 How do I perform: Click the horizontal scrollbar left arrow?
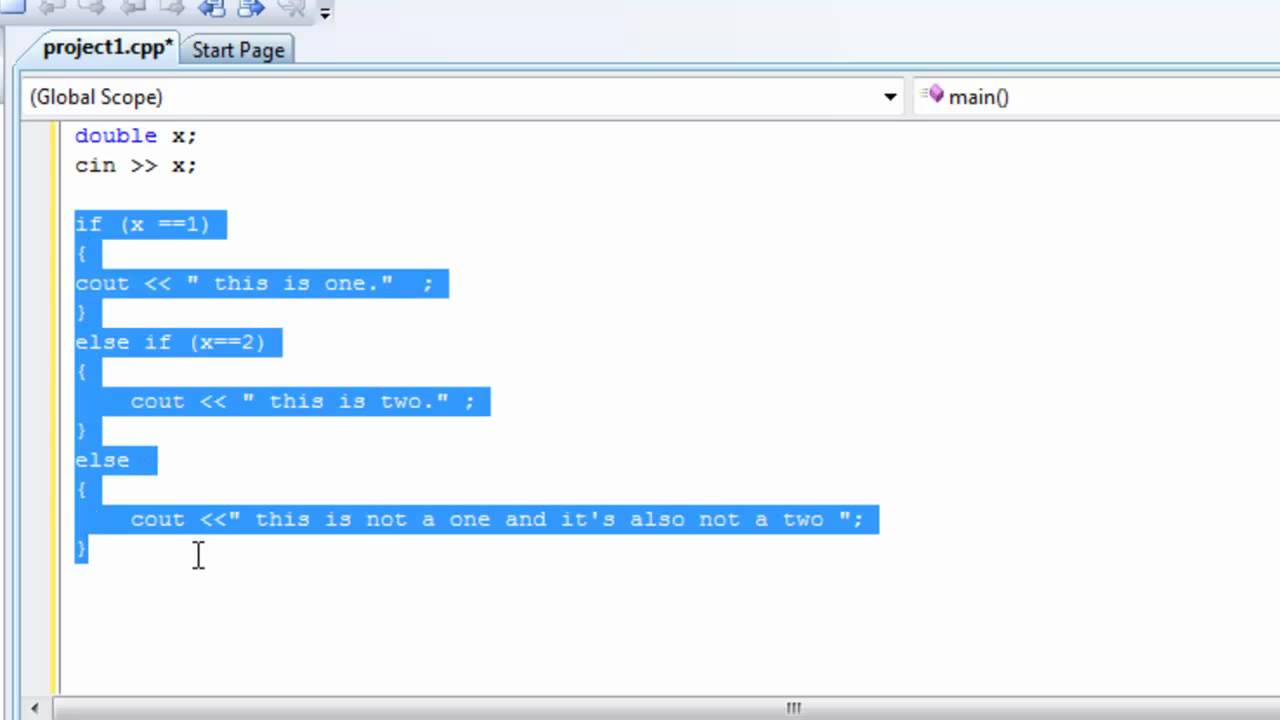(x=35, y=708)
